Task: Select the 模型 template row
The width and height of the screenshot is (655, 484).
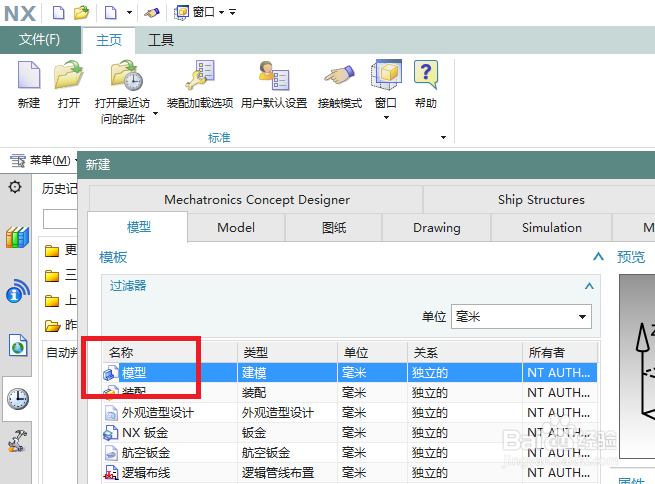Action: coord(350,373)
